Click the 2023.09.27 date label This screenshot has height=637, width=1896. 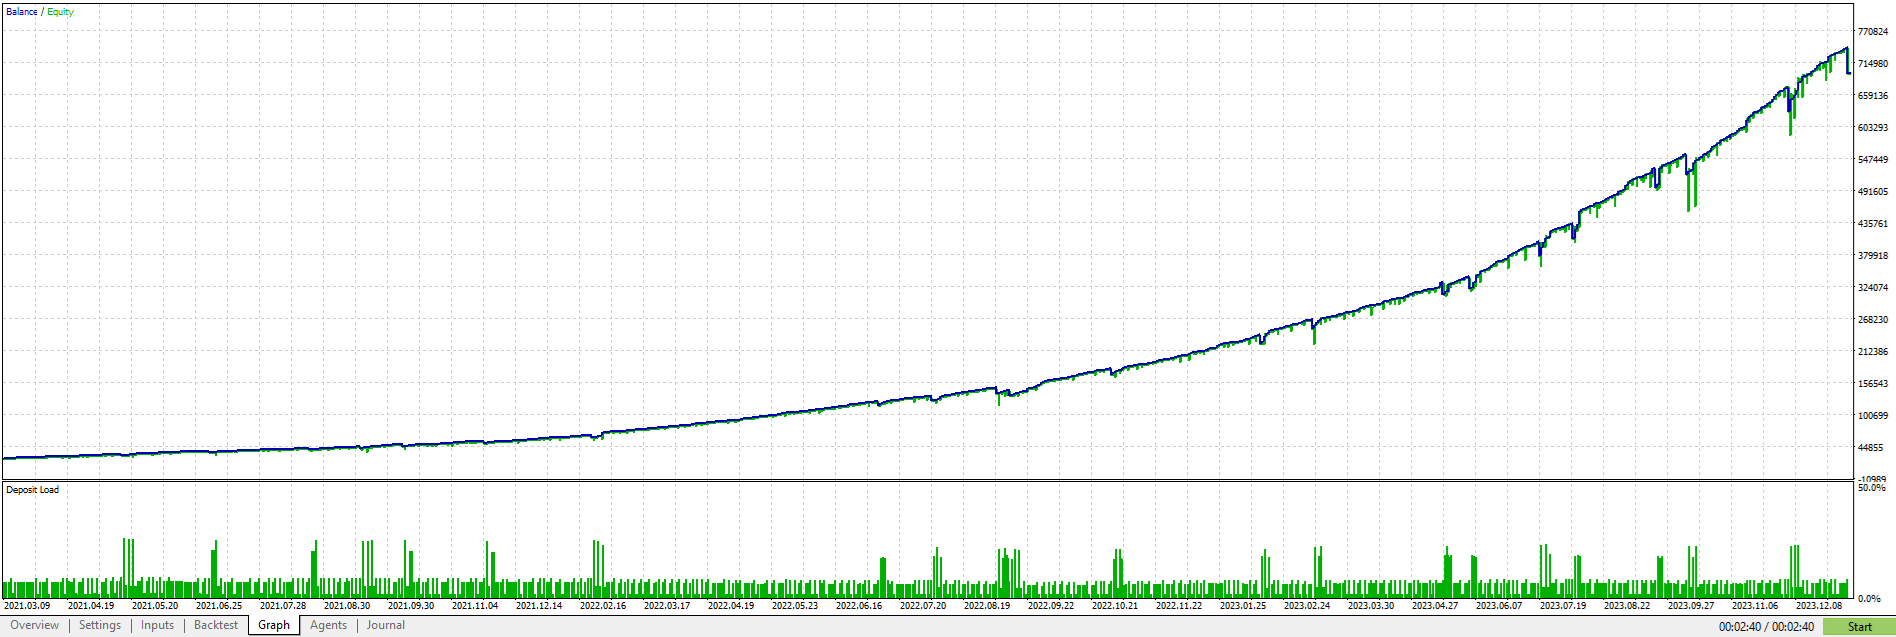pos(1691,605)
